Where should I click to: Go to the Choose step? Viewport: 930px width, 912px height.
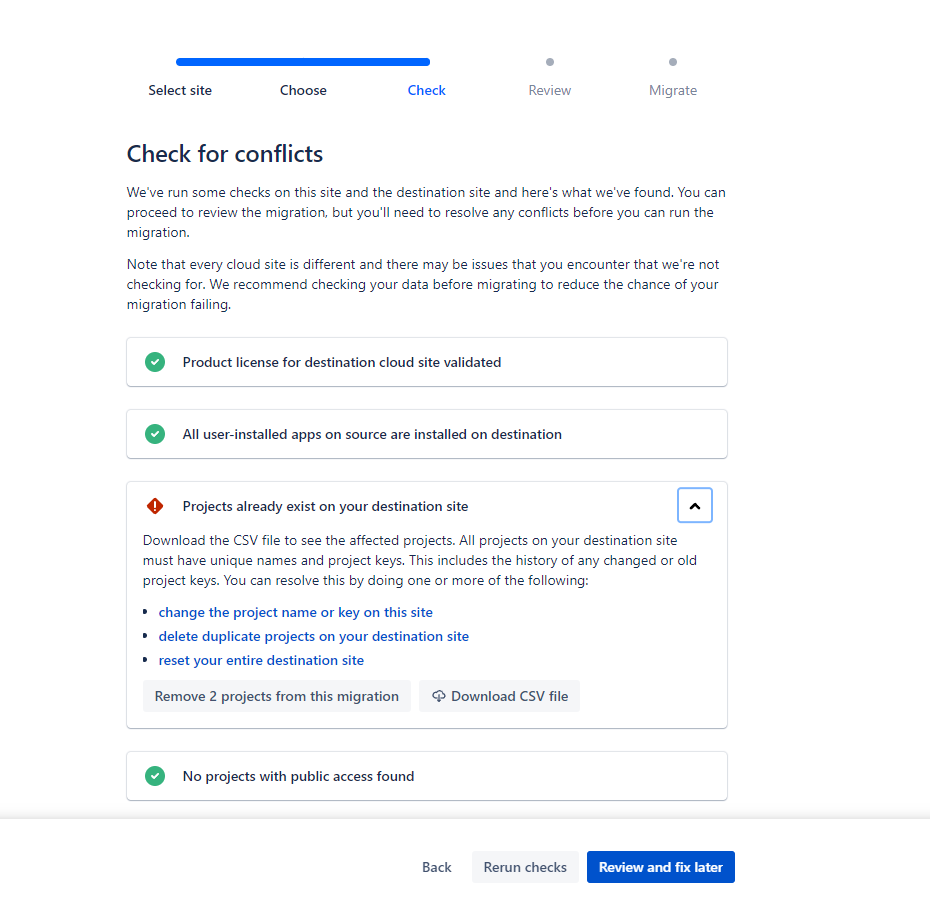tap(303, 90)
